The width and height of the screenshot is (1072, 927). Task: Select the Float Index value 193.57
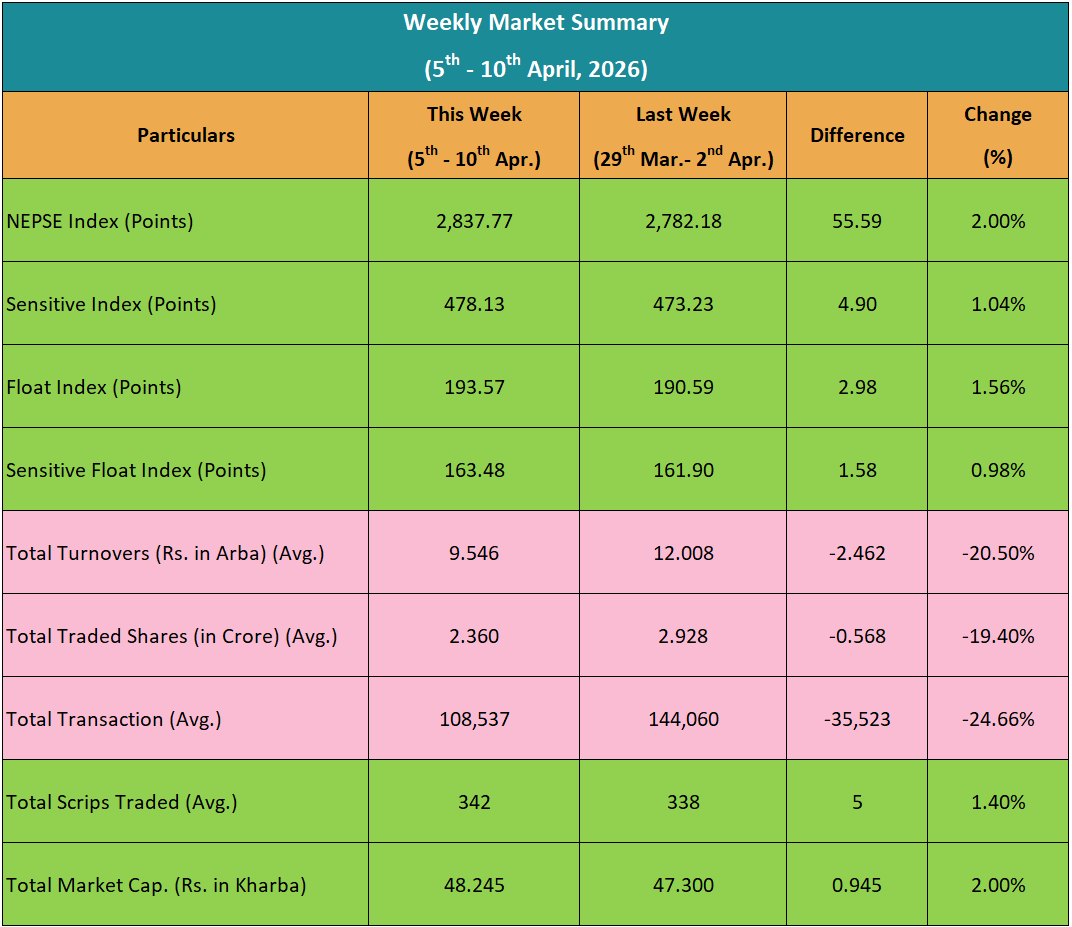click(x=474, y=387)
